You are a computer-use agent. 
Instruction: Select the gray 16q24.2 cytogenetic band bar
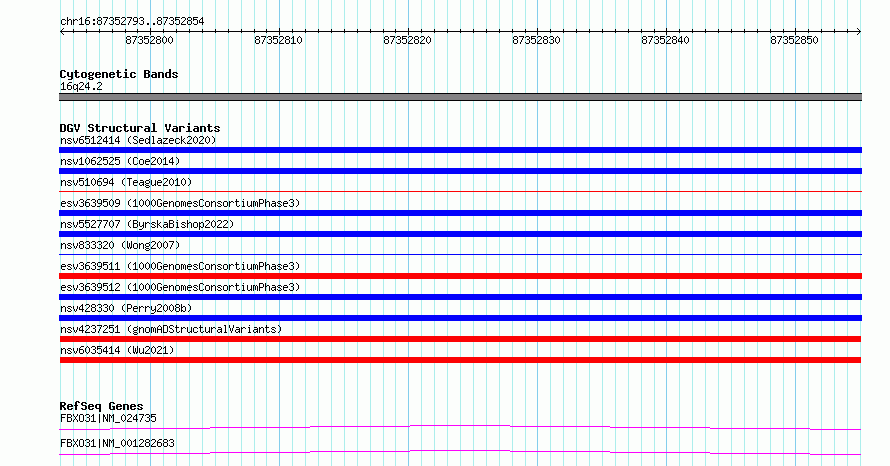(460, 97)
